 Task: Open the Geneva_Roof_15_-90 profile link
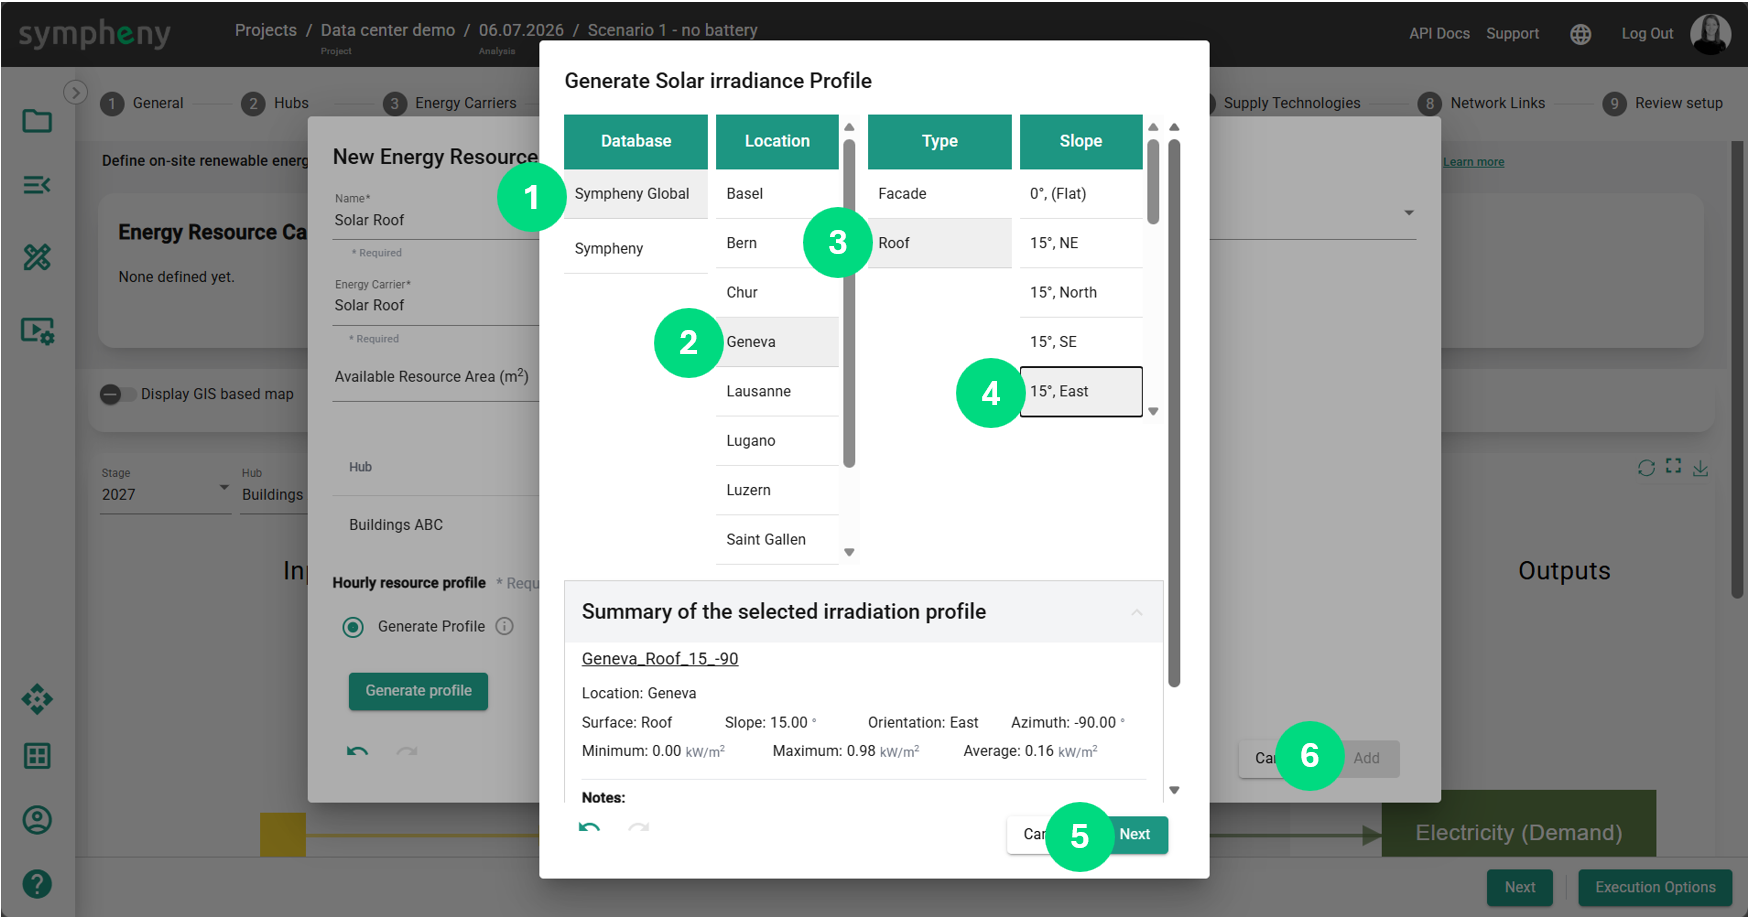660,659
